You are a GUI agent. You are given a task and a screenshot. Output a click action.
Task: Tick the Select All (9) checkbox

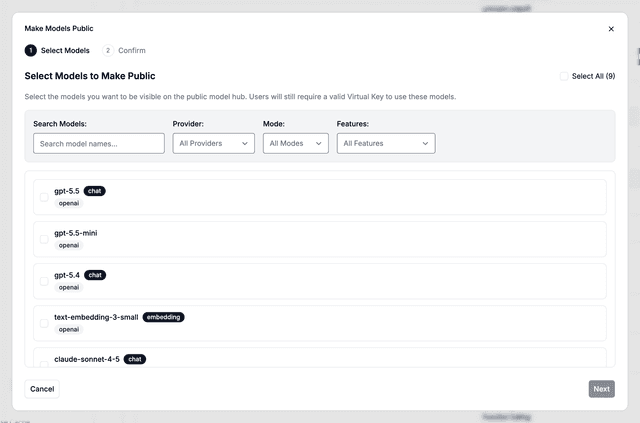click(x=564, y=76)
